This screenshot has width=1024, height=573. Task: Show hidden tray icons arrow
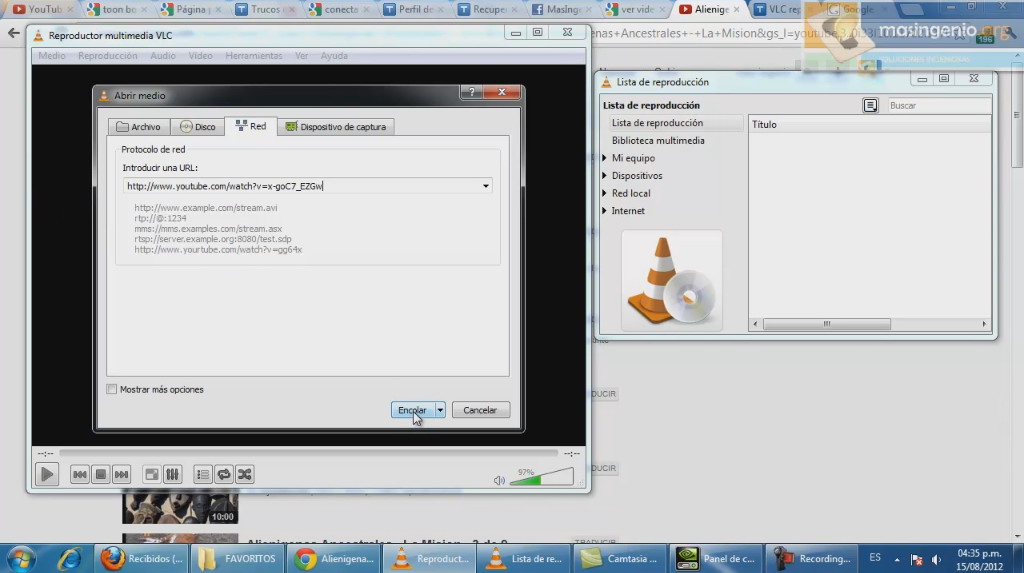[897, 559]
